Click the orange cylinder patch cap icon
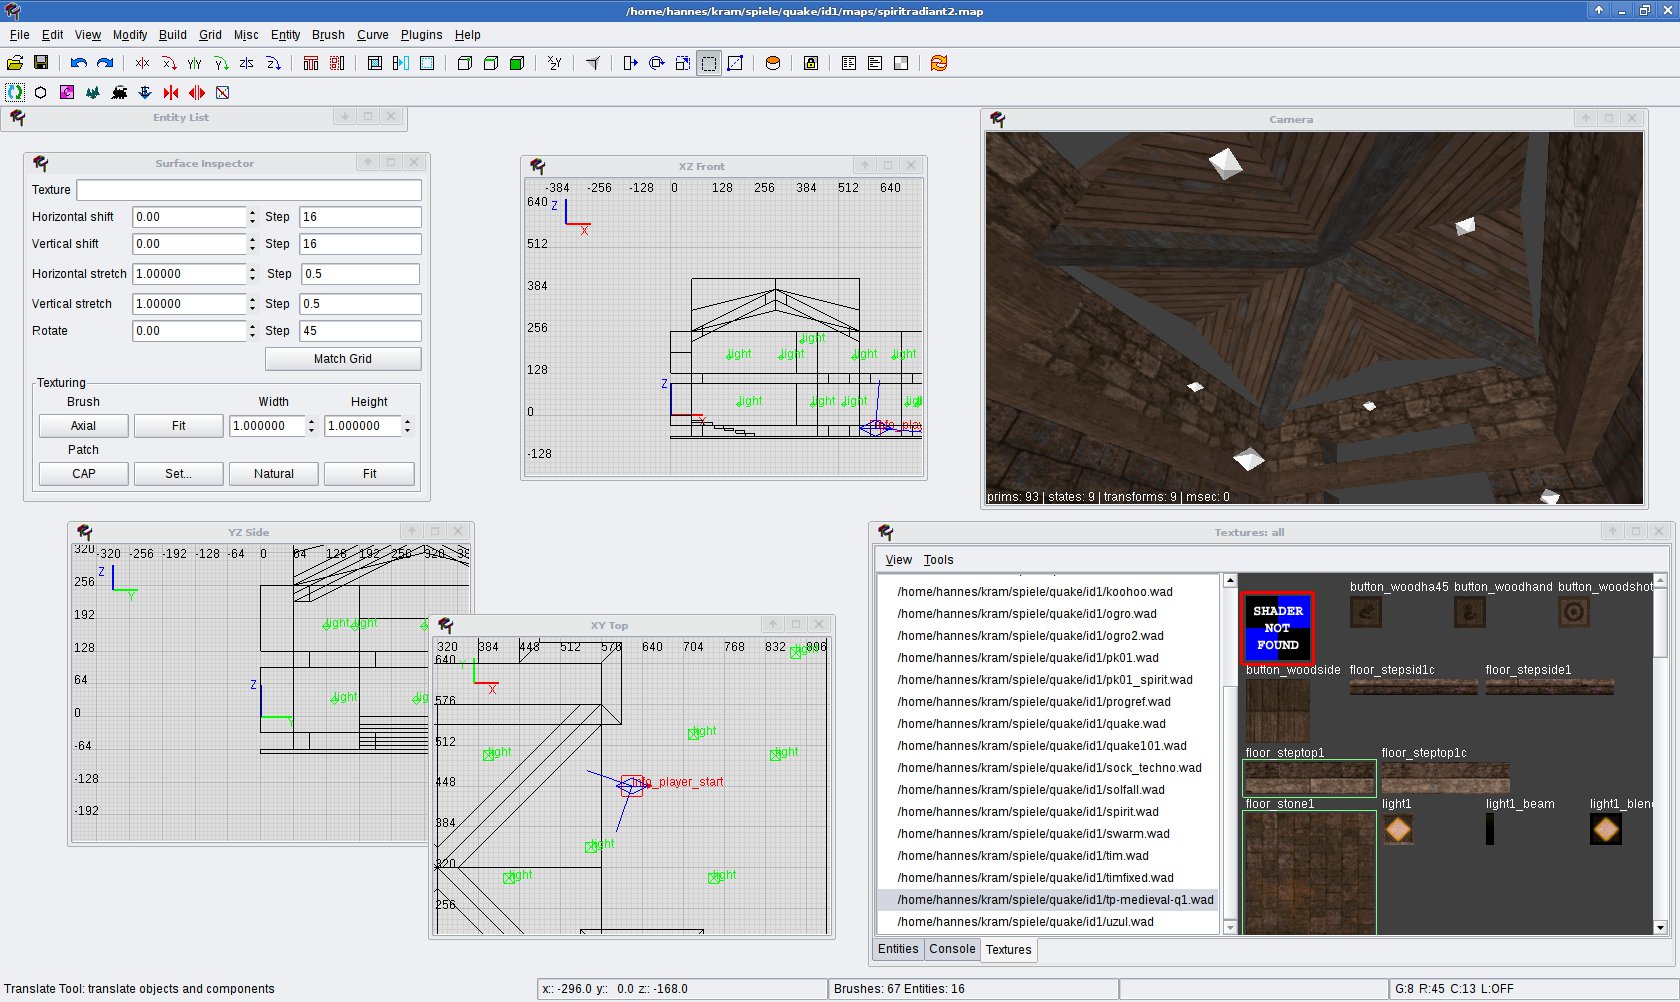 click(773, 63)
